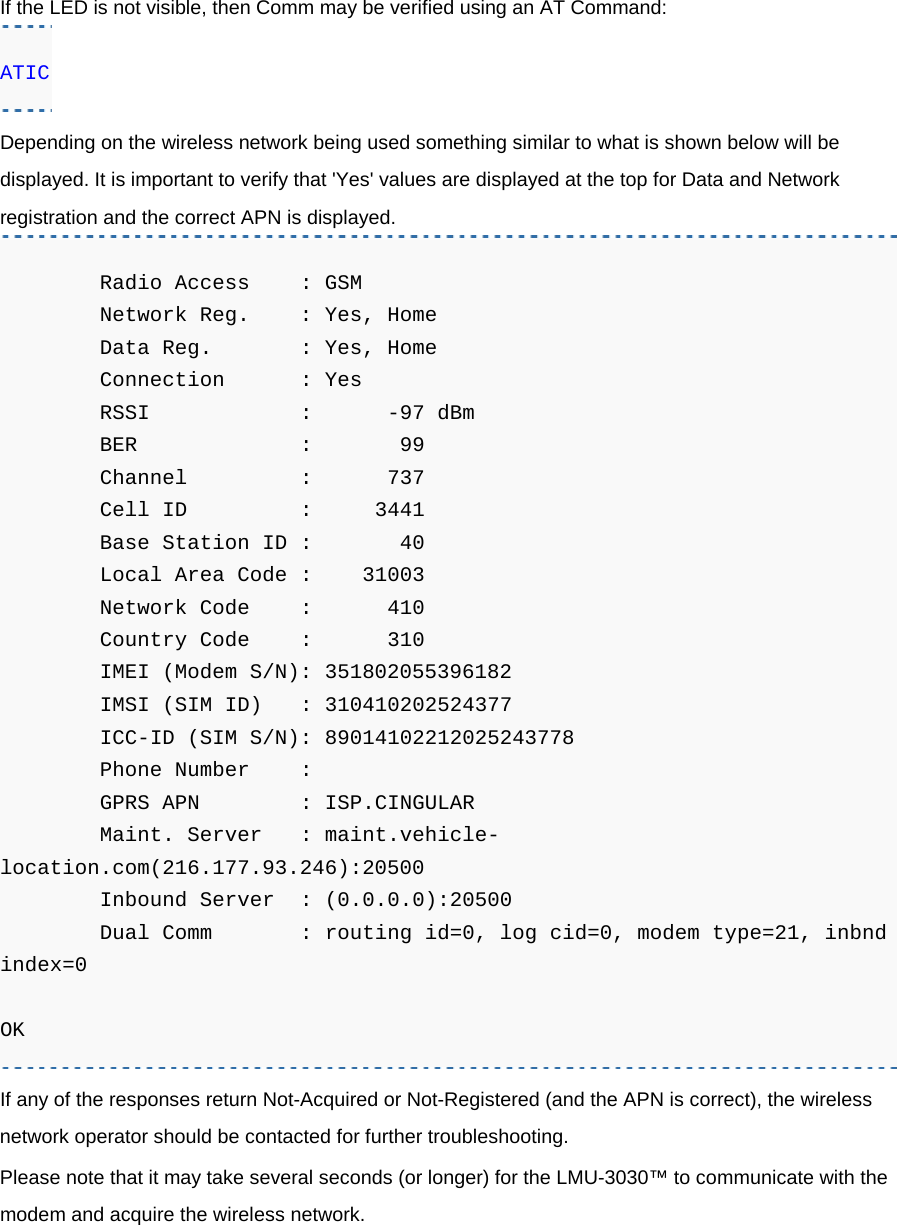Click the Channel value '737'
Viewport: 897px width, 1225px height.
(x=405, y=478)
